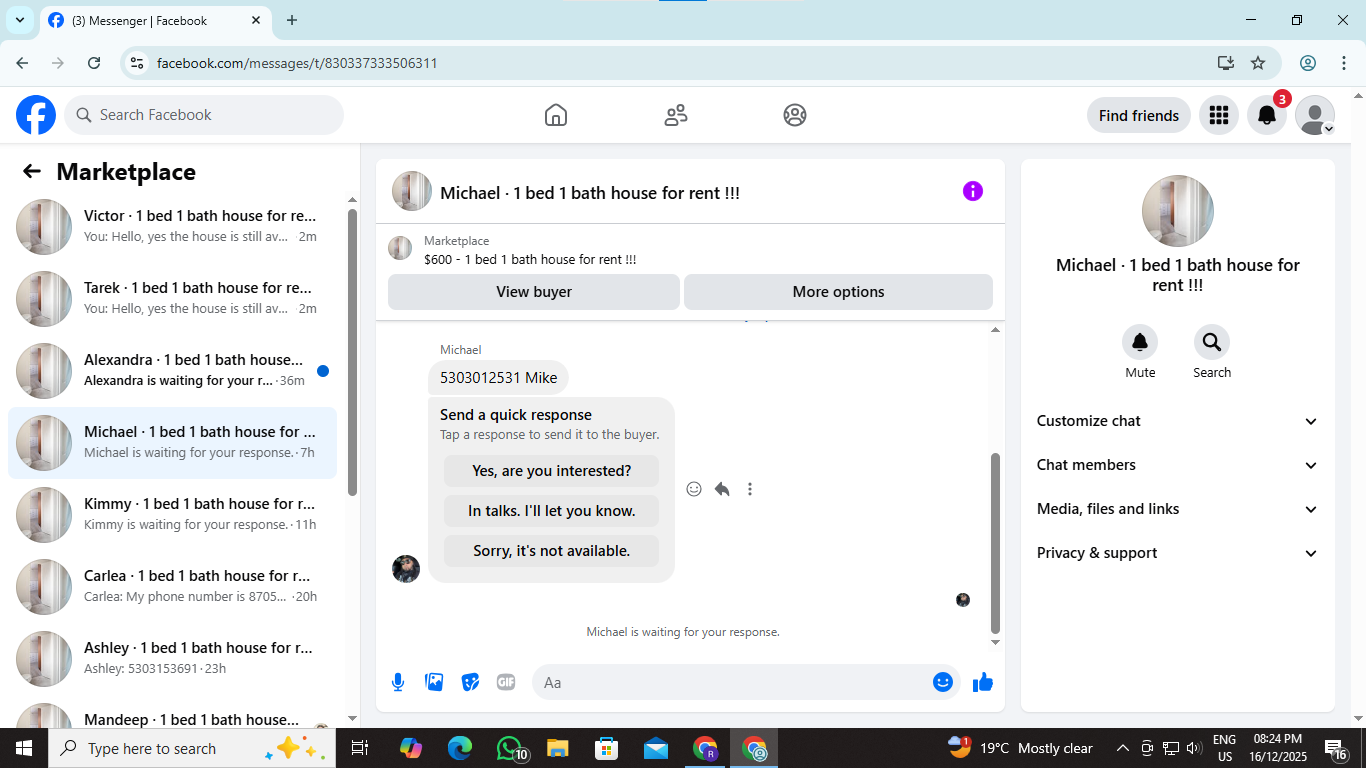This screenshot has height=768, width=1366.
Task: Open the Victor conversation
Action: [172, 227]
